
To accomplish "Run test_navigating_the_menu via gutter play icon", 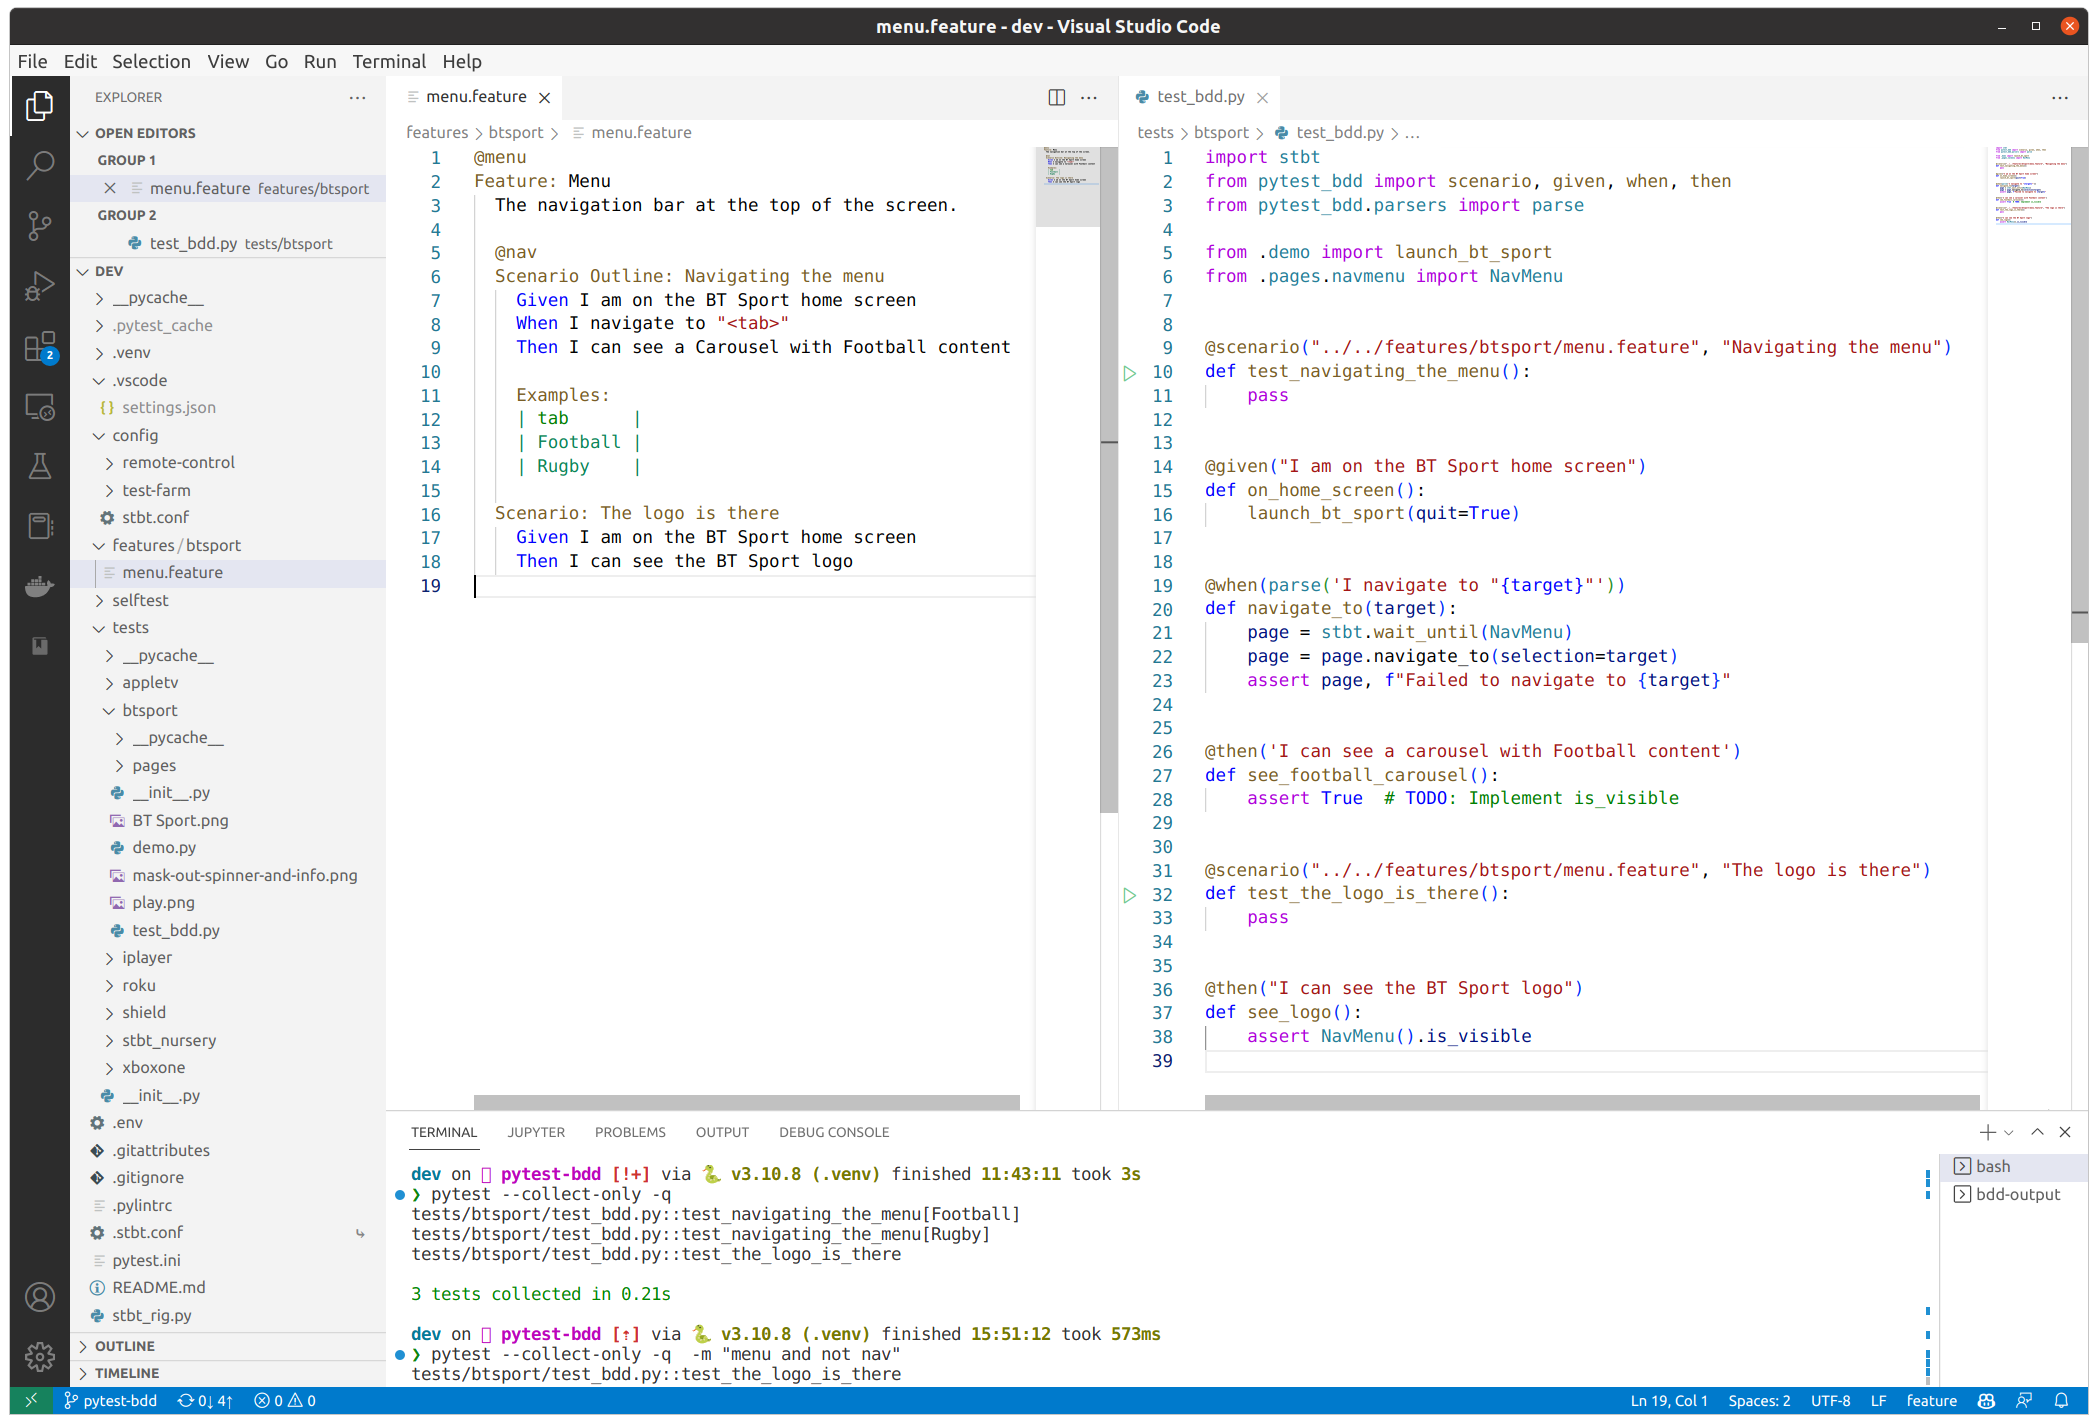I will tap(1129, 372).
